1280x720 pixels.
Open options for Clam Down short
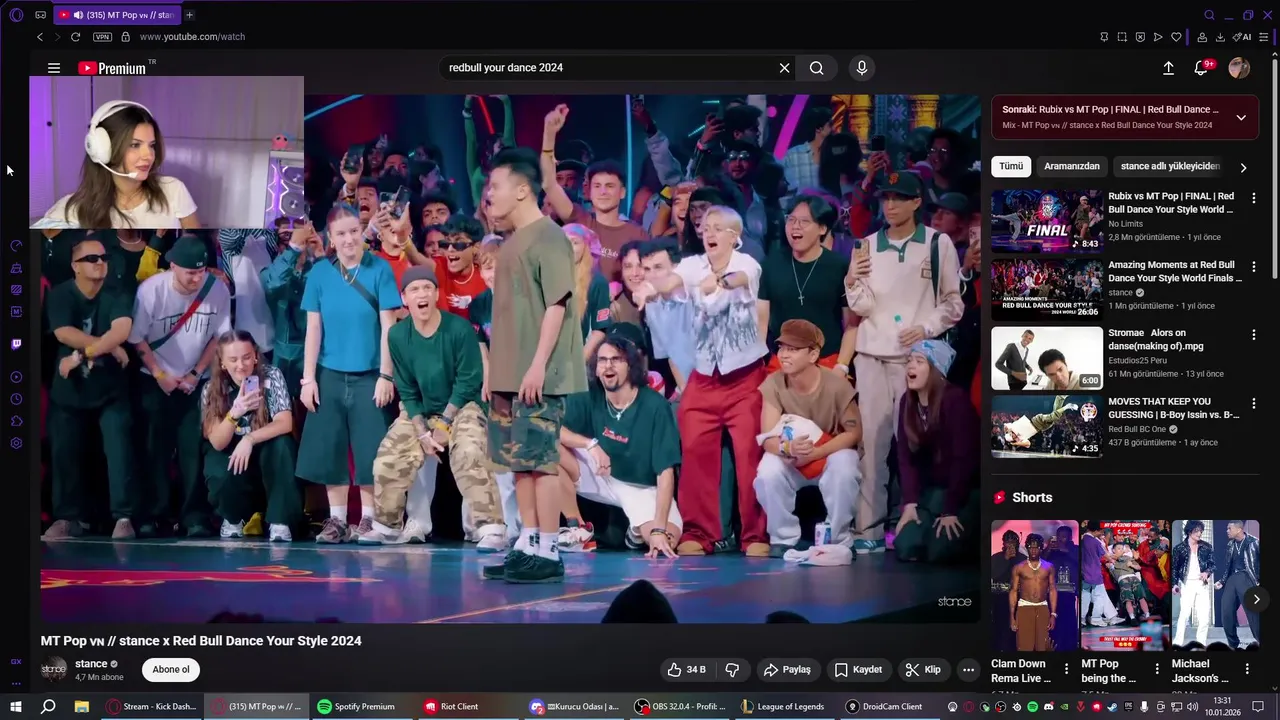1066,668
